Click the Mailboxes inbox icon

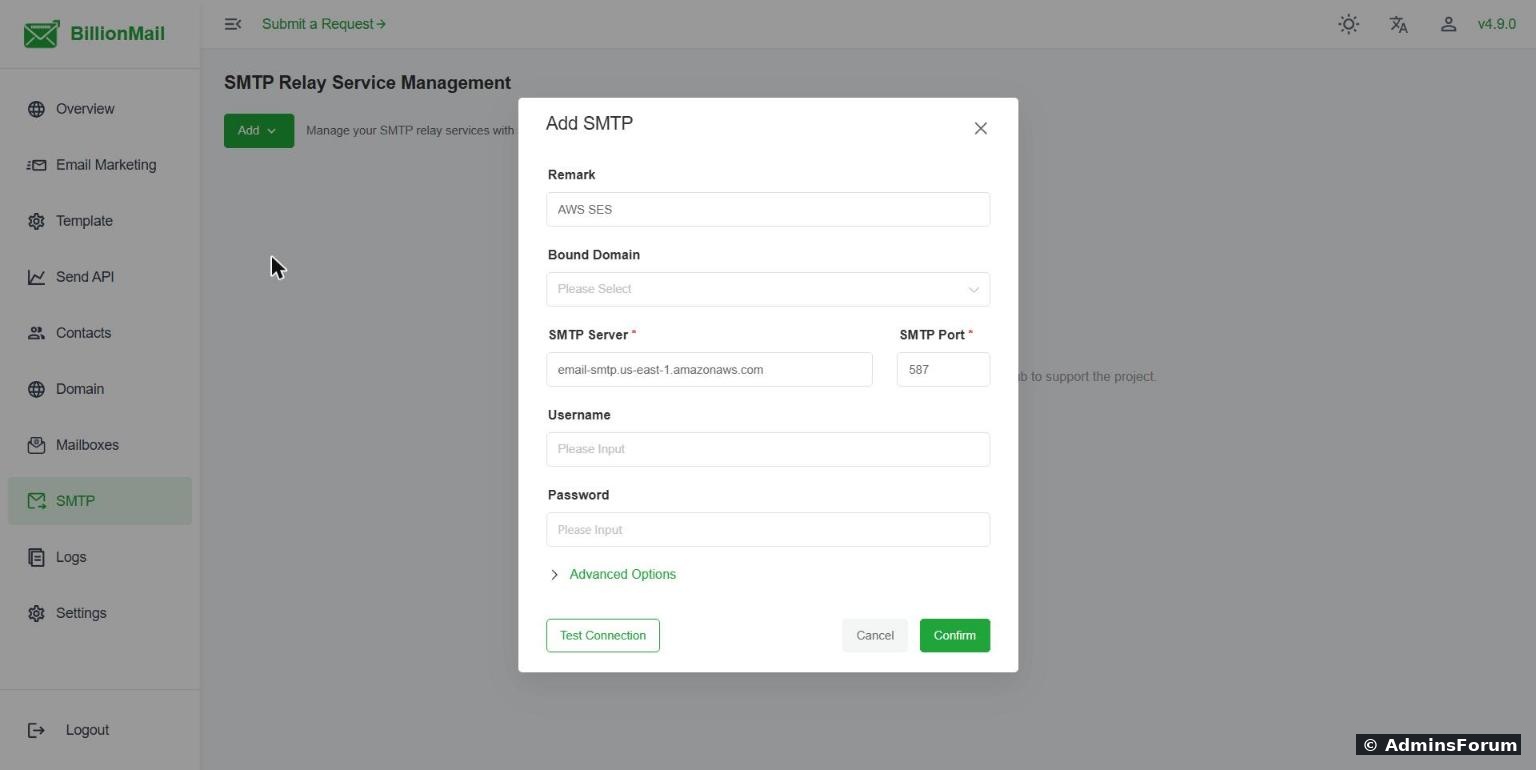tap(36, 445)
